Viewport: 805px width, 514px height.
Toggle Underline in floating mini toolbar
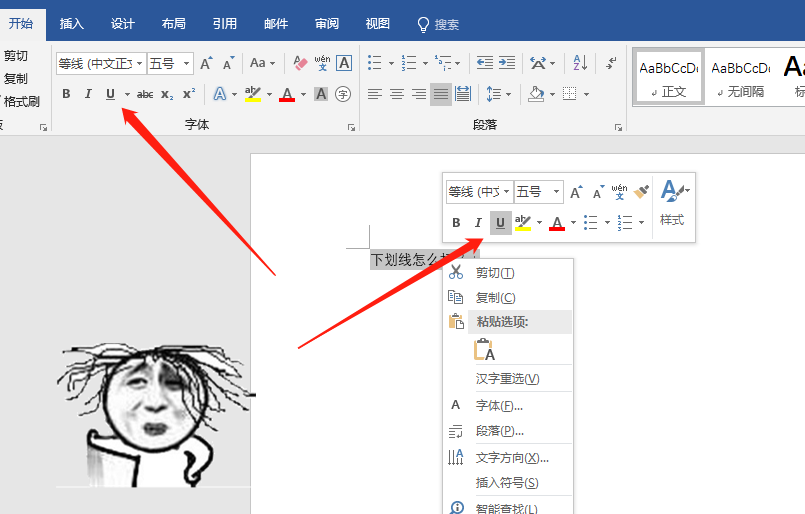501,223
